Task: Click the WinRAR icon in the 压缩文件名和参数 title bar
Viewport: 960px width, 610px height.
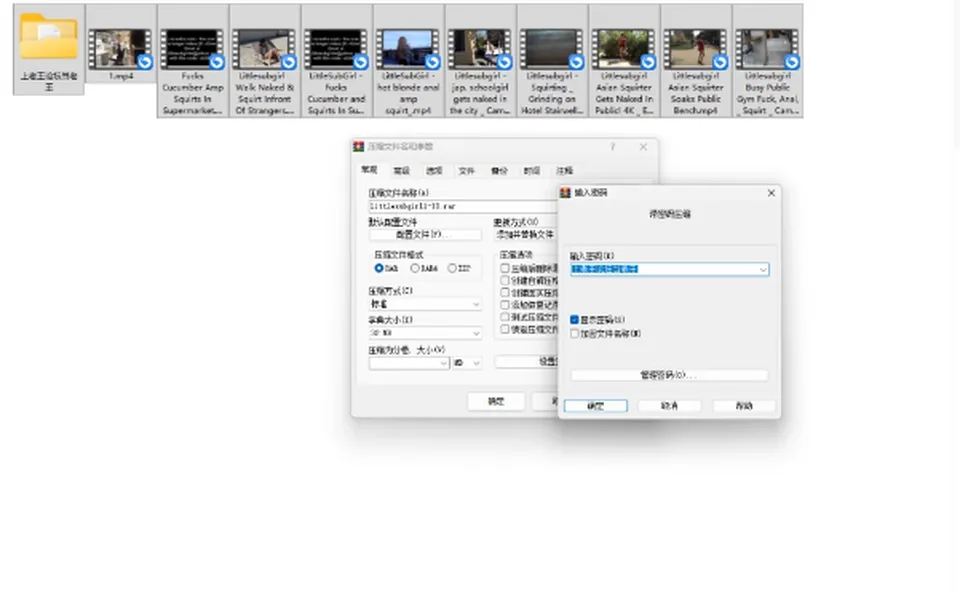Action: click(359, 146)
